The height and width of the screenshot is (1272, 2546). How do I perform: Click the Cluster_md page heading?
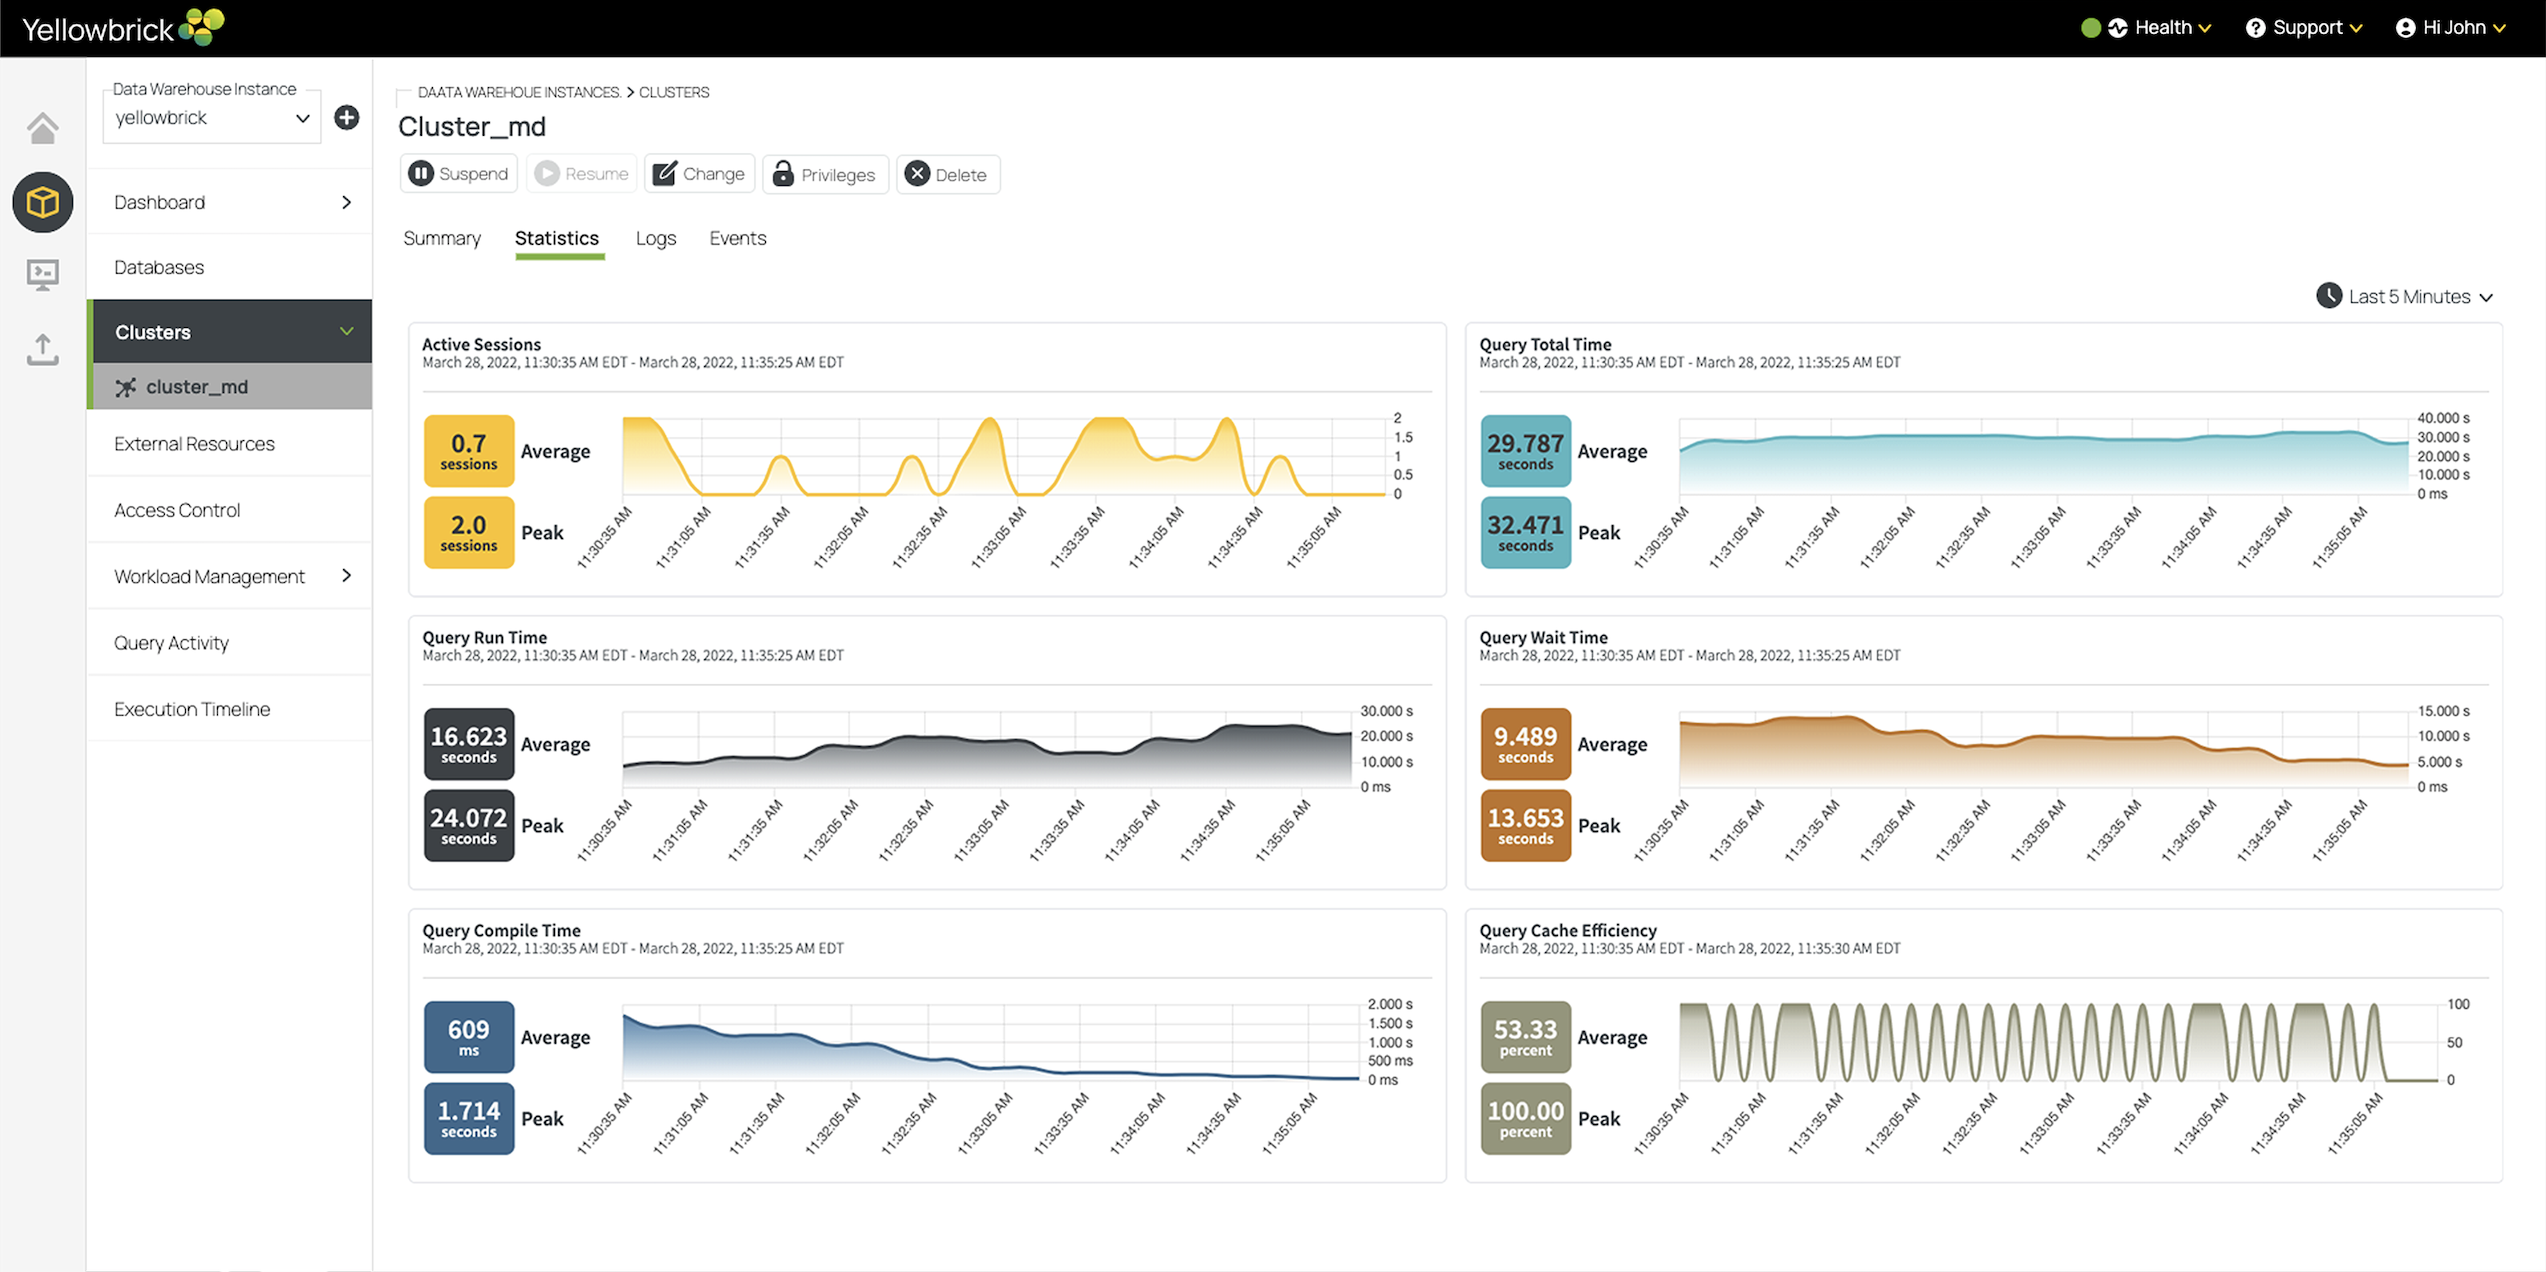(472, 126)
